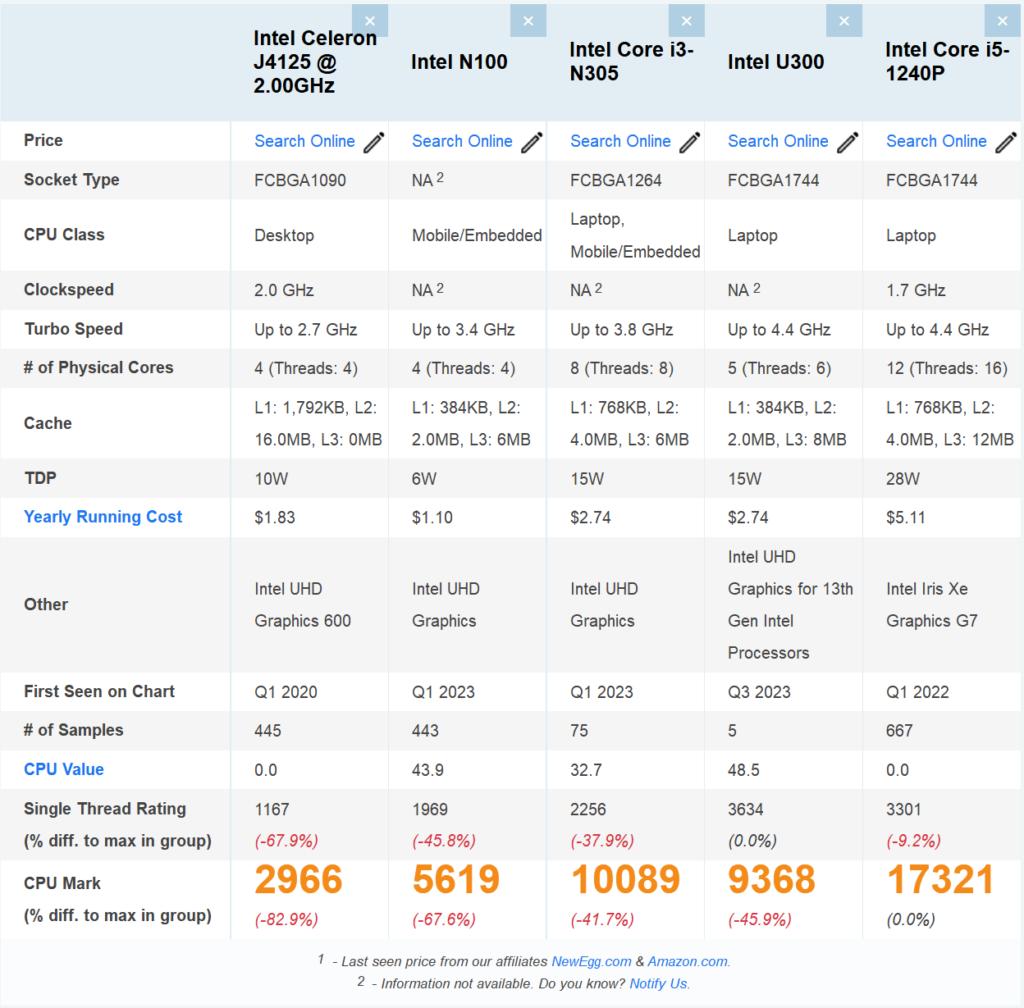The width and height of the screenshot is (1024, 1008).
Task: Click percentage (-41.7%) under CPU Mark
Action: [602, 920]
